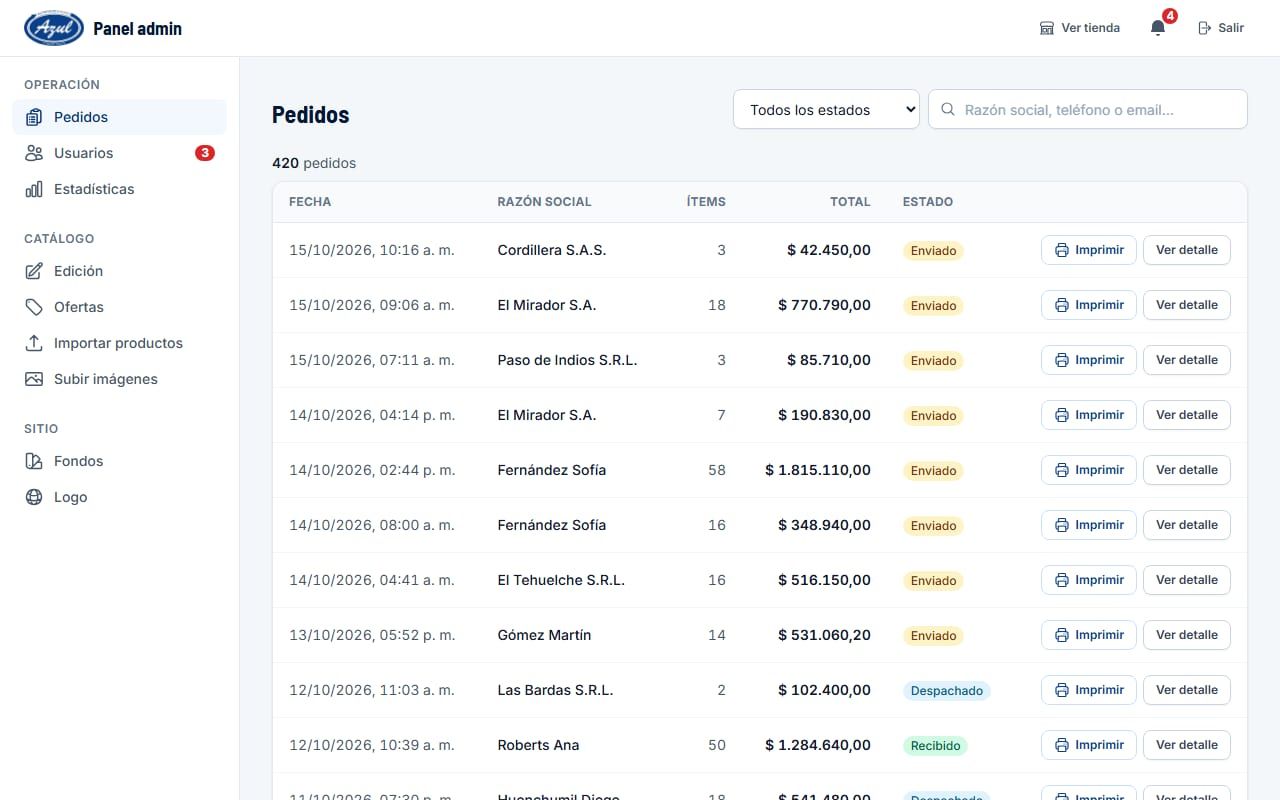Select Subir imágenes in the sidebar
Viewport: 1280px width, 800px height.
tap(120, 379)
